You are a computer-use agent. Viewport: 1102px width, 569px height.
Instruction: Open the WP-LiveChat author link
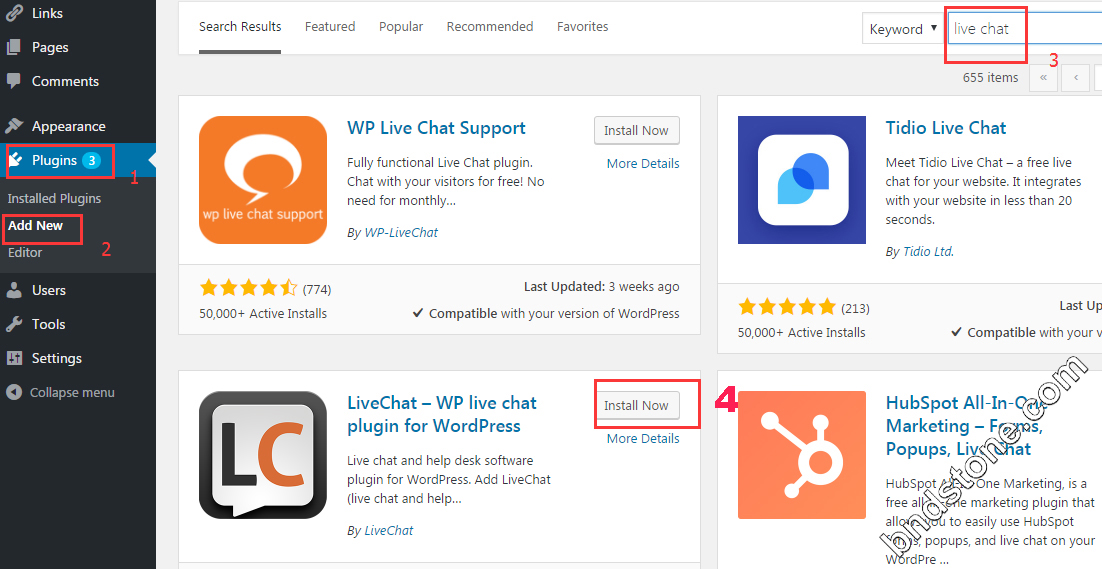click(401, 233)
